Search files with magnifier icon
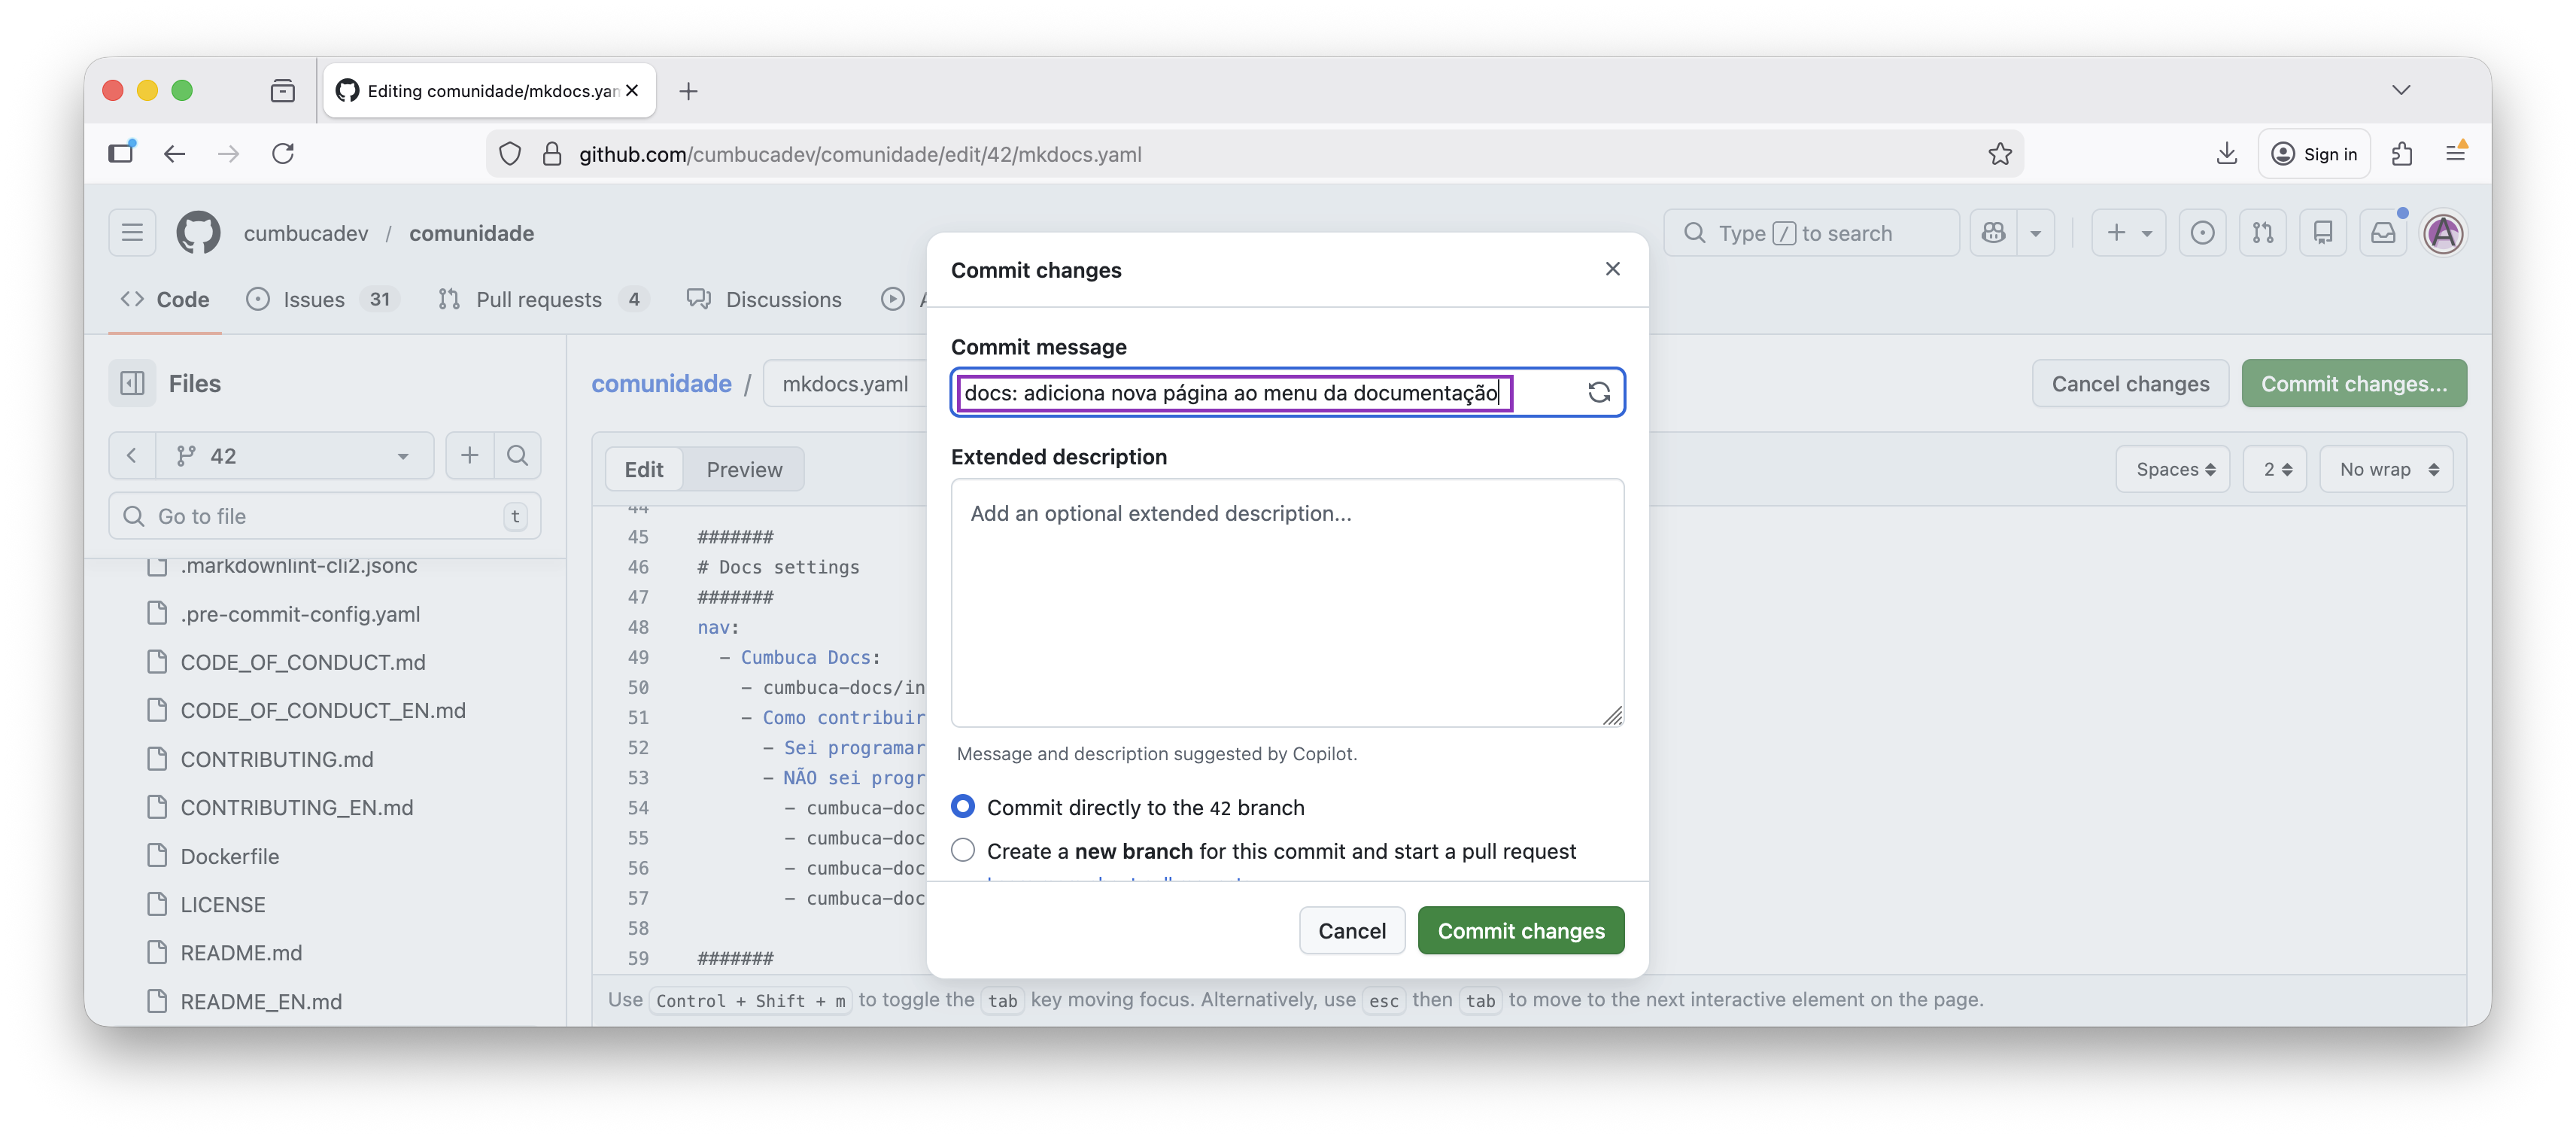The width and height of the screenshot is (2576, 1138). point(517,456)
